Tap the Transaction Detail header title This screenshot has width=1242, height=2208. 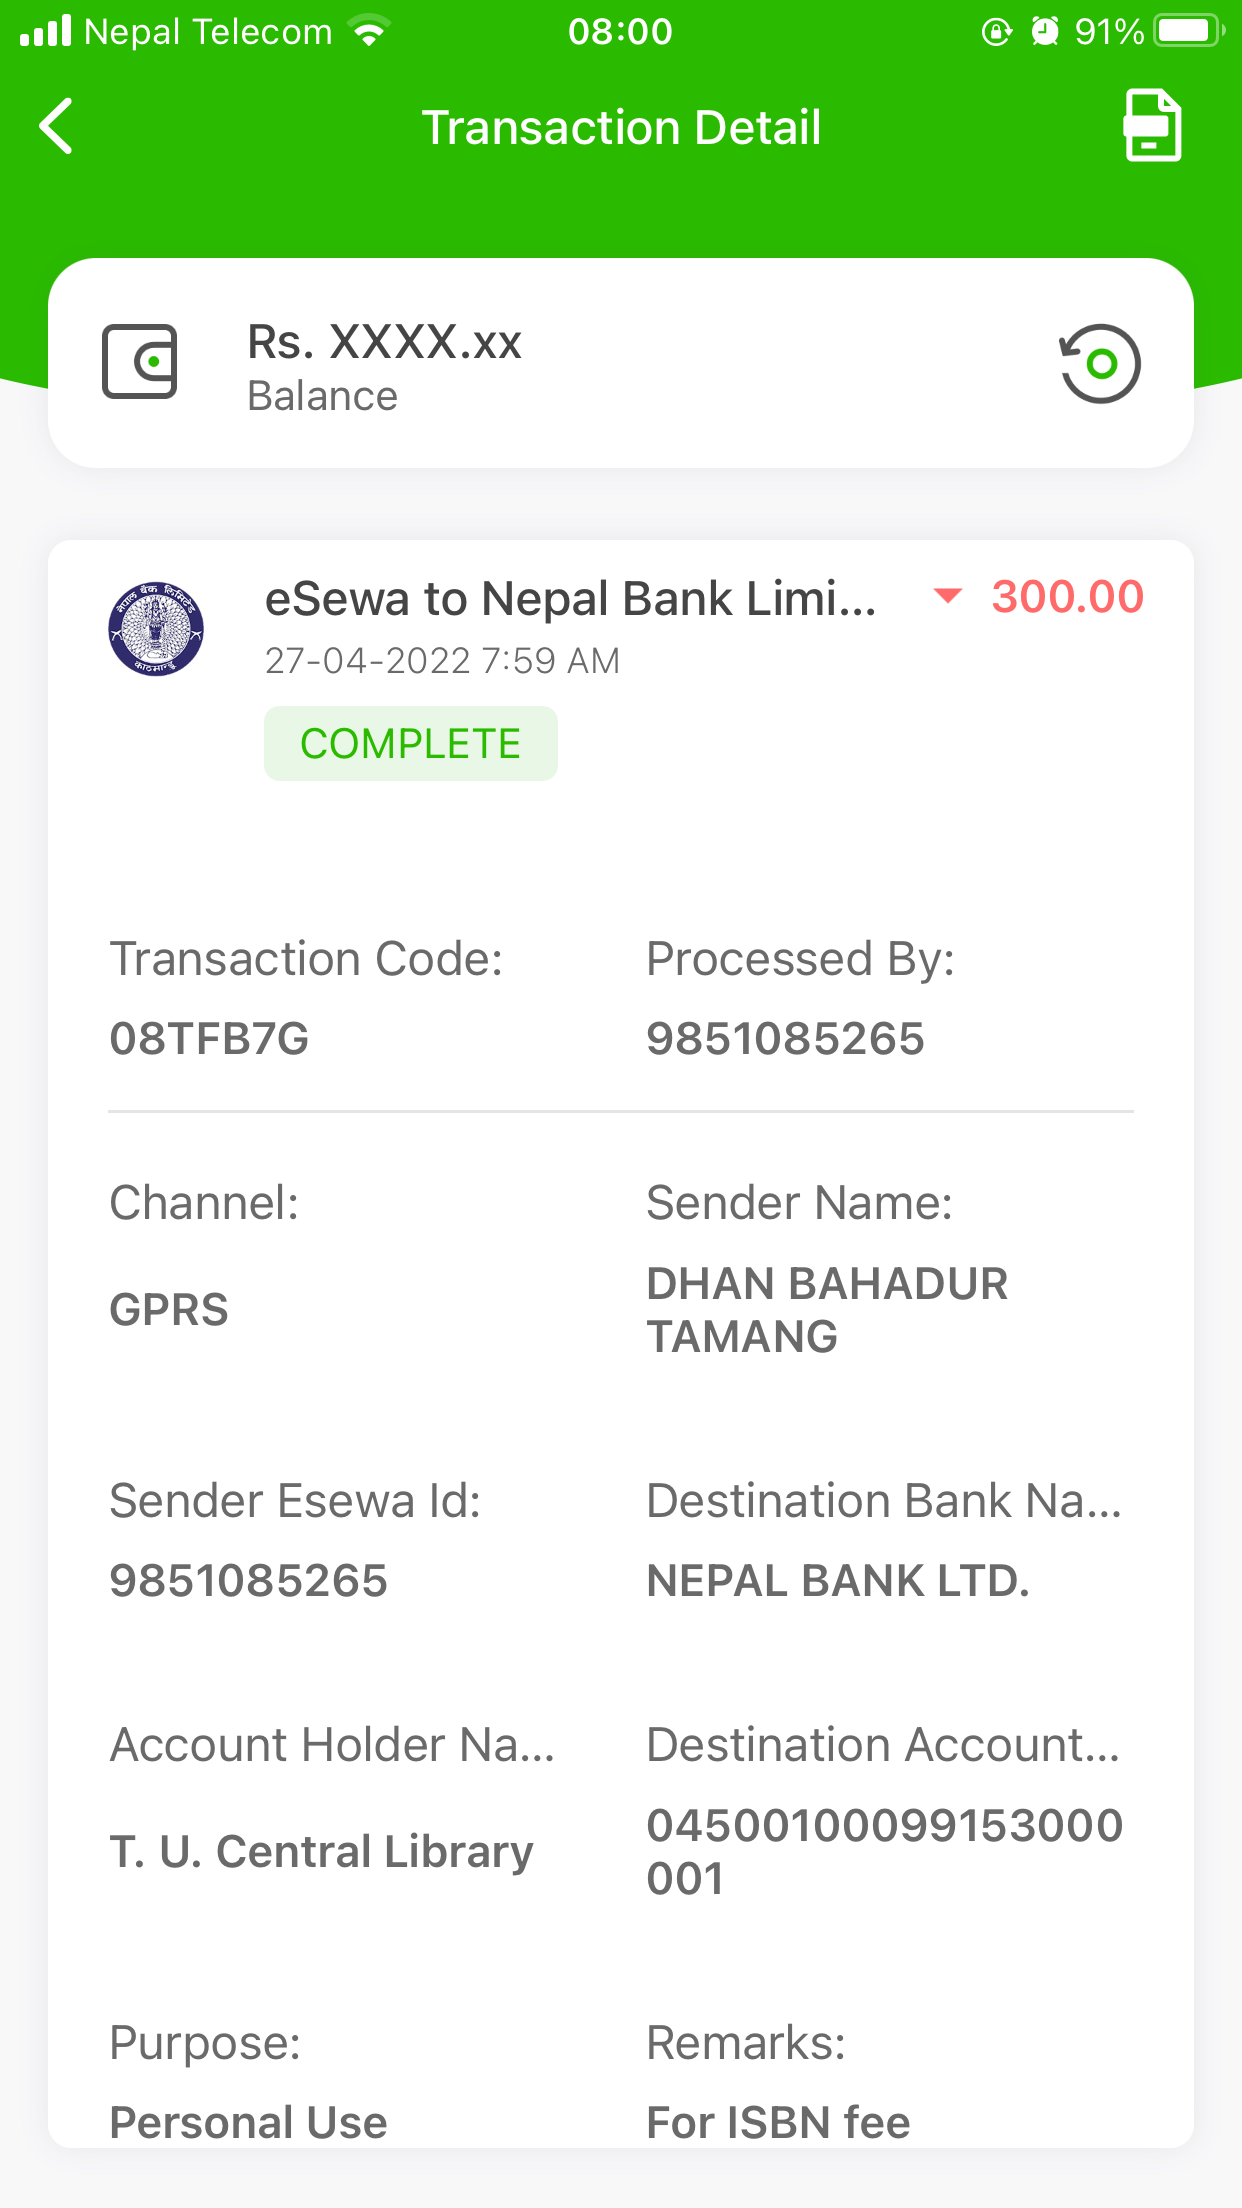(x=621, y=128)
